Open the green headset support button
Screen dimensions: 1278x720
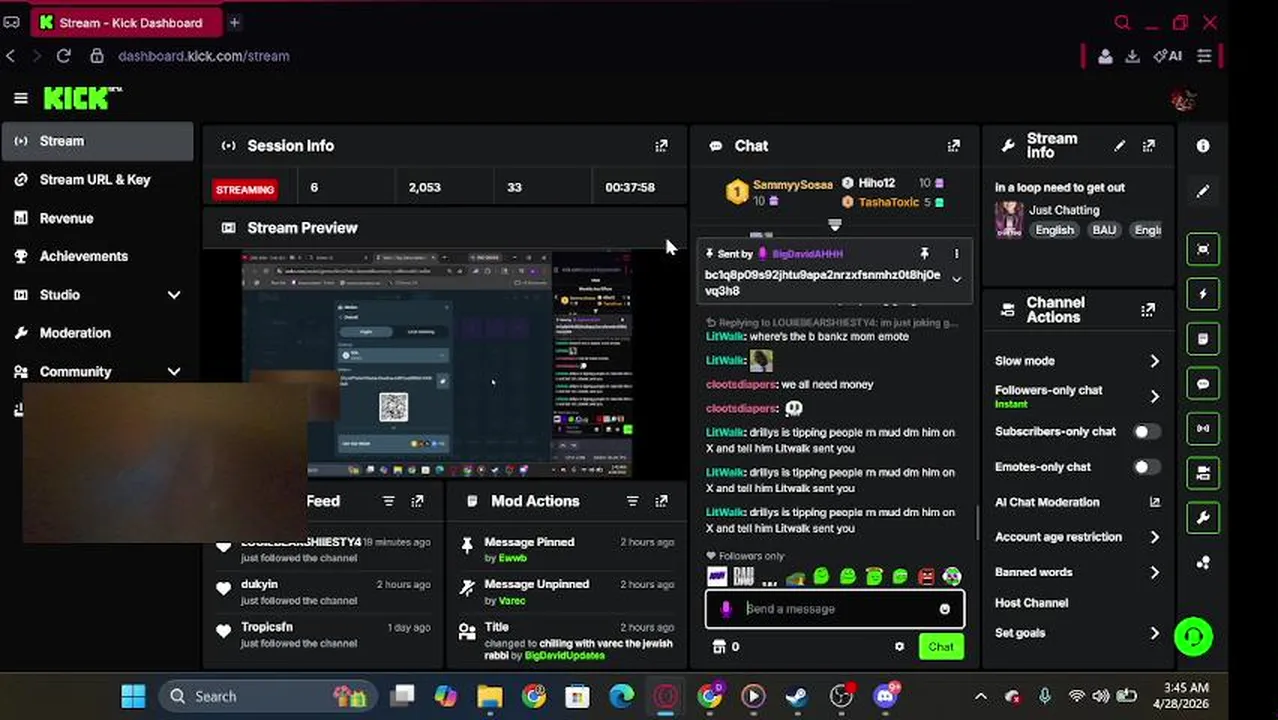pyautogui.click(x=1193, y=636)
